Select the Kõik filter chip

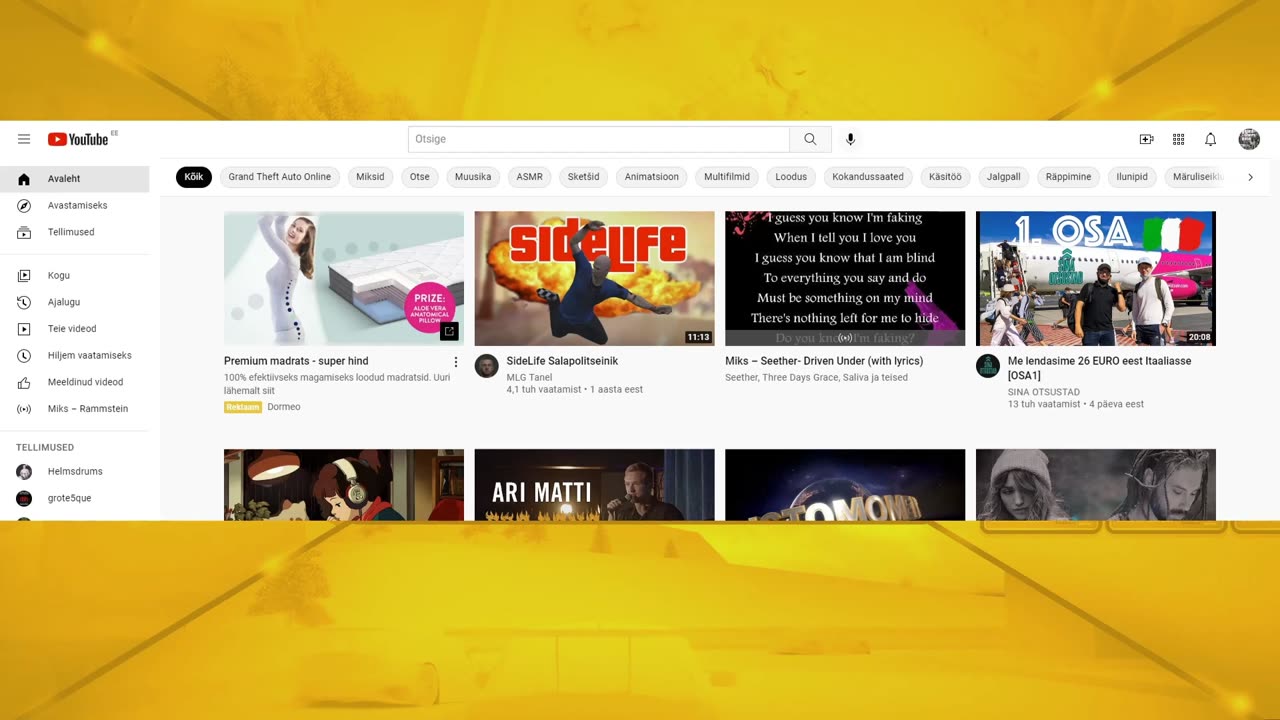point(194,177)
